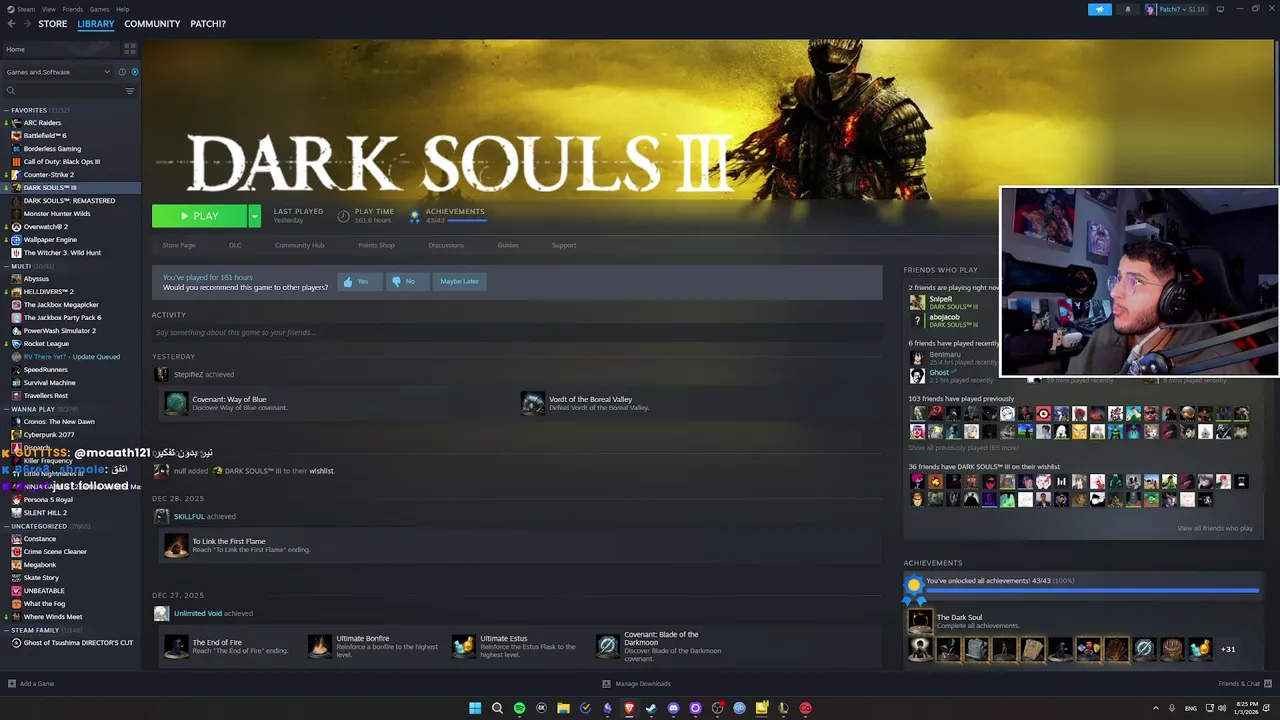1280x720 pixels.
Task: Open Points Shop link
Action: pos(376,245)
